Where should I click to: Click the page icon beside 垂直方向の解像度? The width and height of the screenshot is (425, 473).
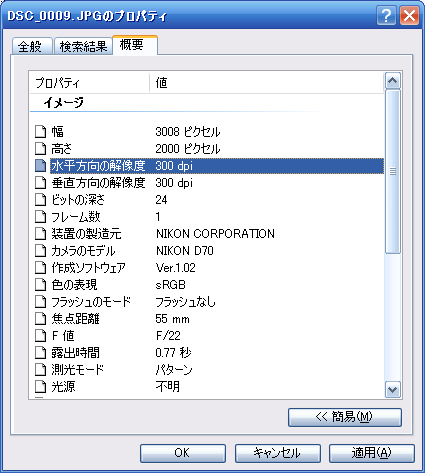tap(40, 183)
